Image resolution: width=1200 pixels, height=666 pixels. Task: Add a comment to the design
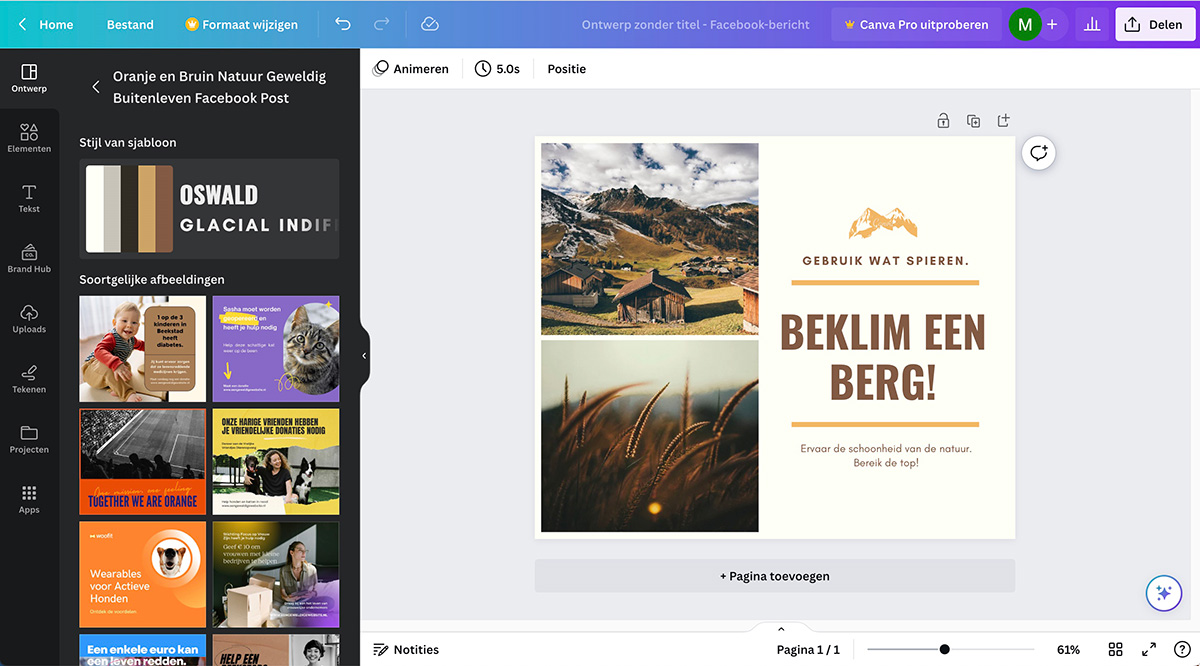(1039, 153)
